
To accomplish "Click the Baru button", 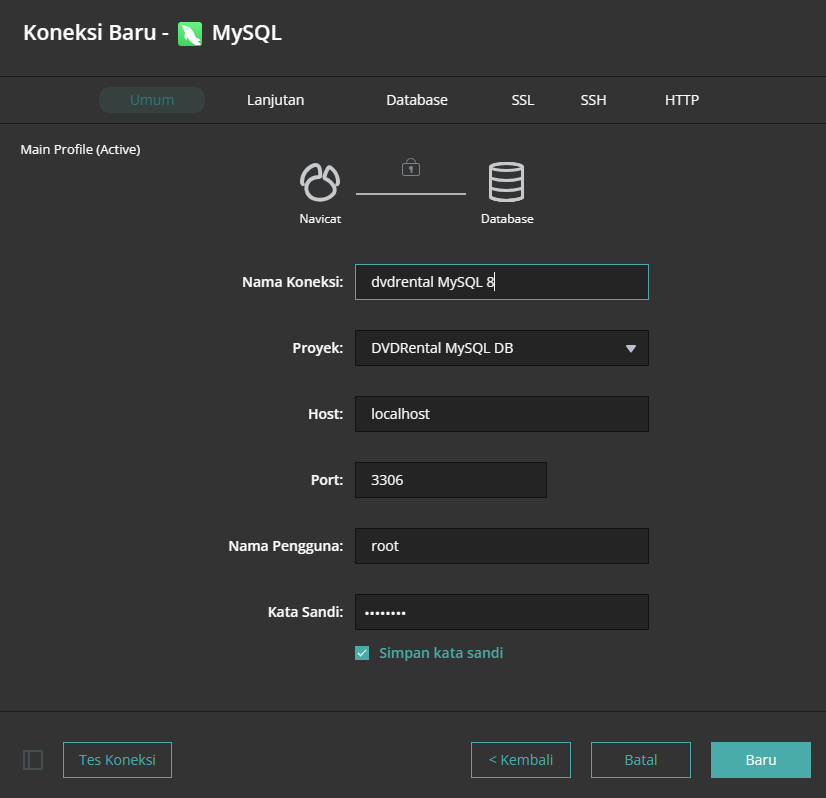I will [x=761, y=760].
